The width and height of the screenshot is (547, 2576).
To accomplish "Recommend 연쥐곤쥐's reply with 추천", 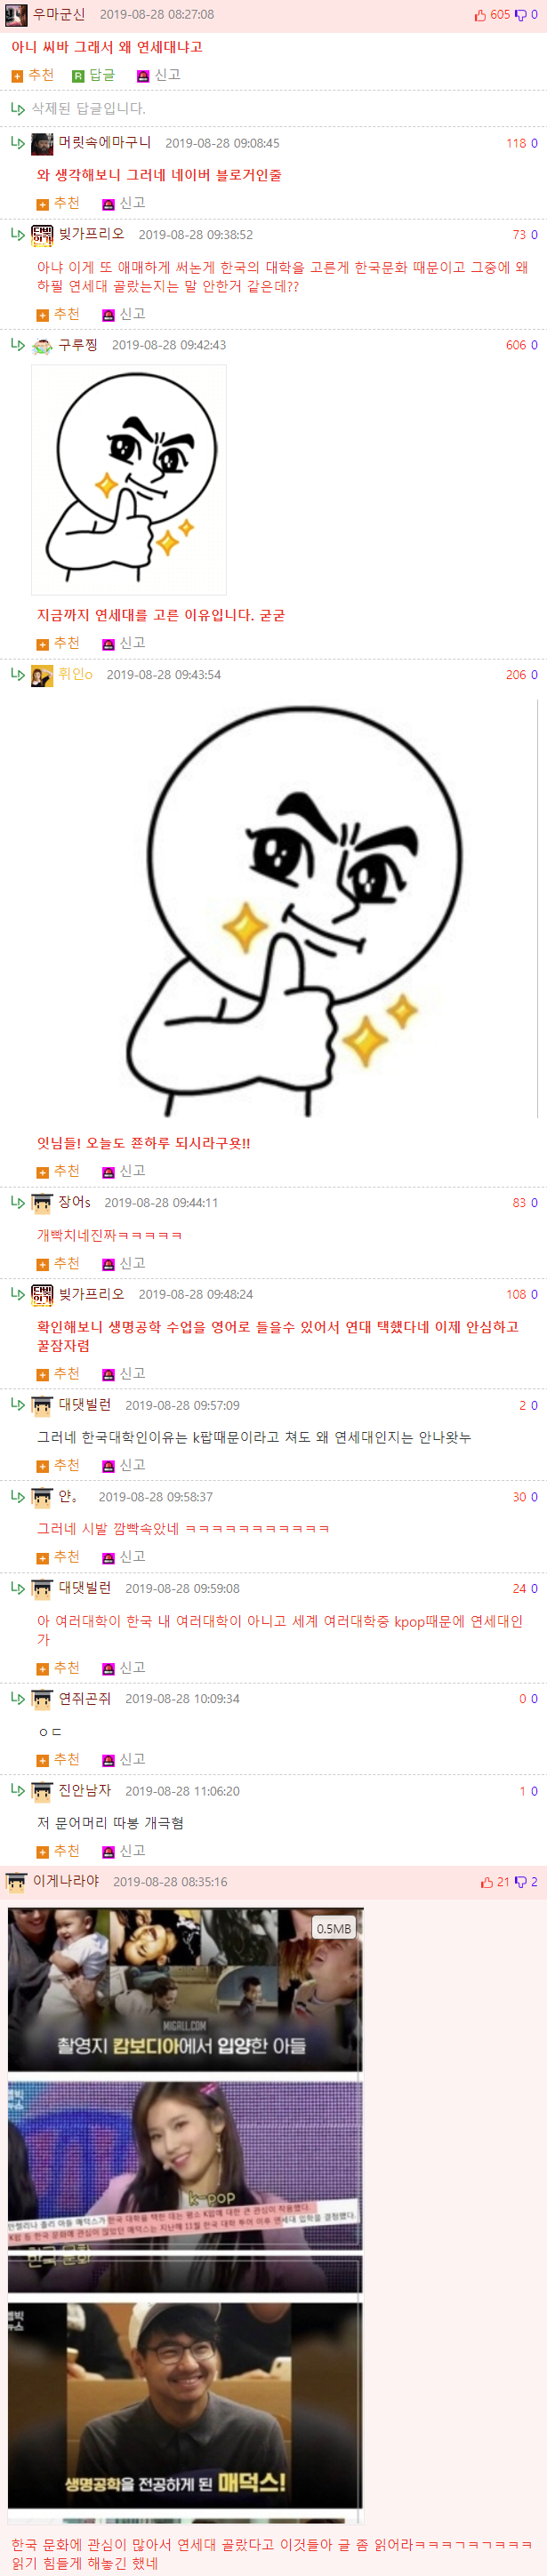I will [x=58, y=1760].
